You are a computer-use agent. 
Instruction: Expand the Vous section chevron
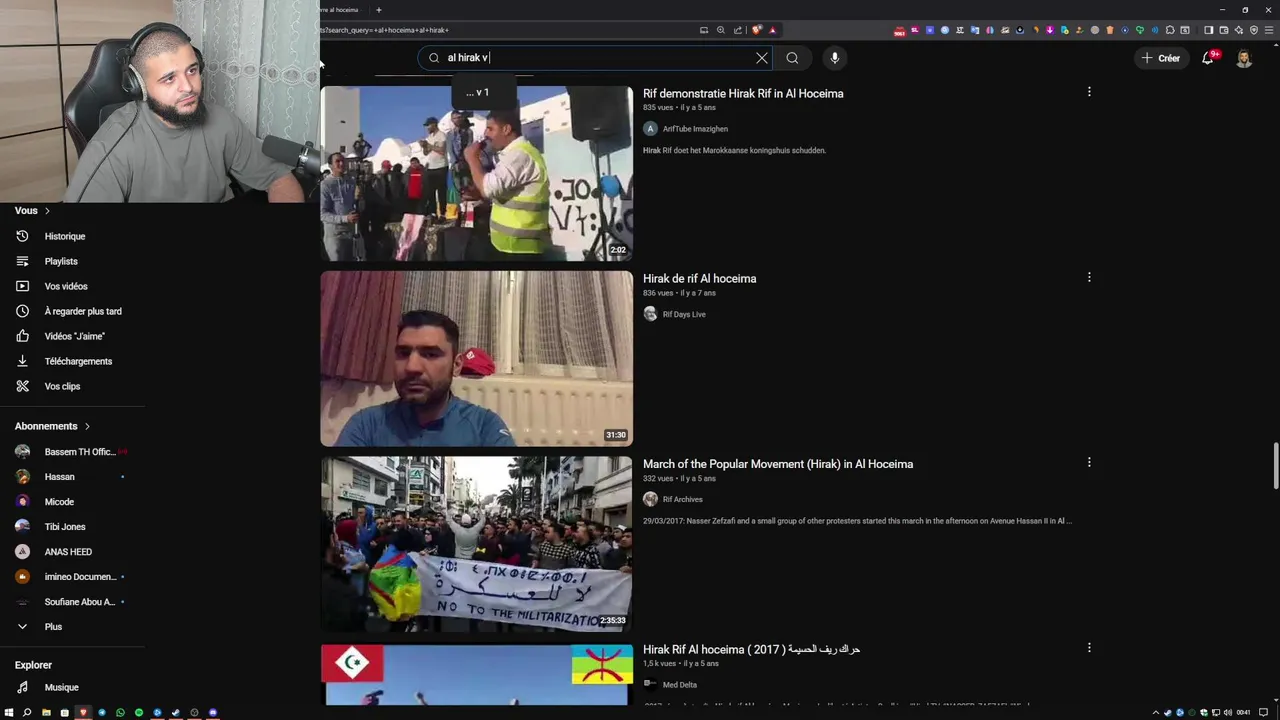pos(47,211)
